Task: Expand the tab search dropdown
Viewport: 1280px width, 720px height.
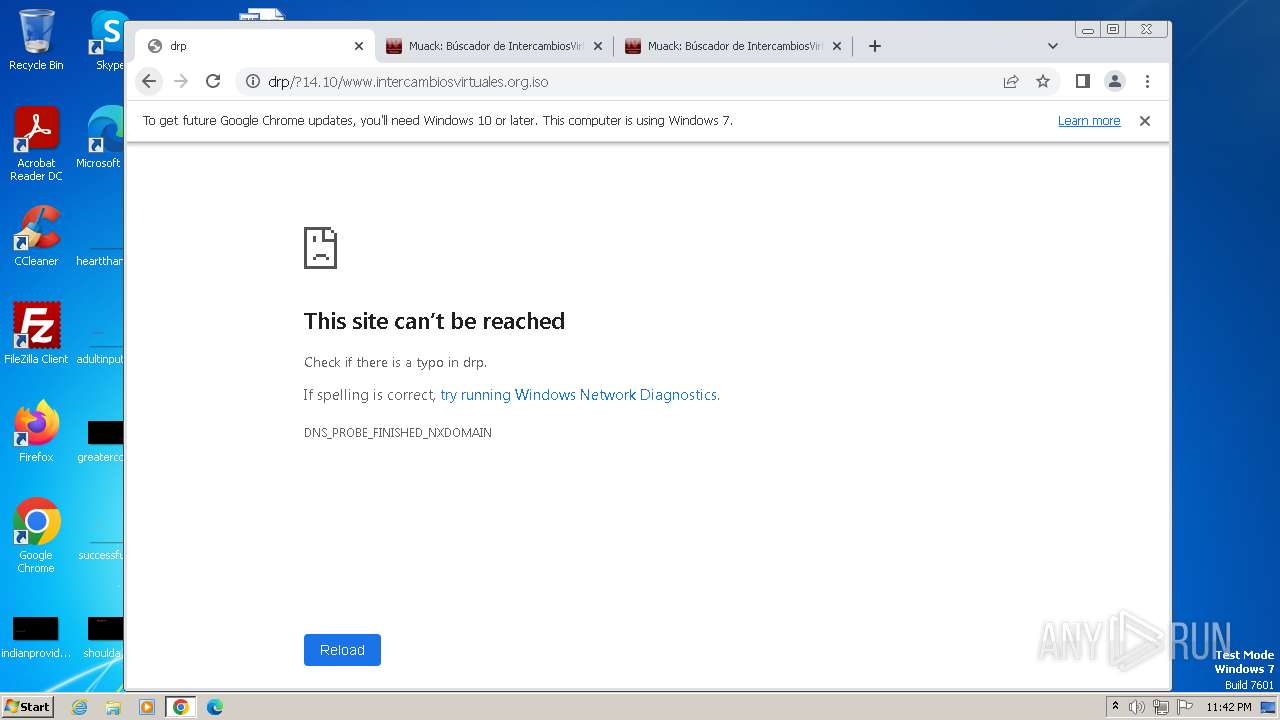Action: 1053,46
